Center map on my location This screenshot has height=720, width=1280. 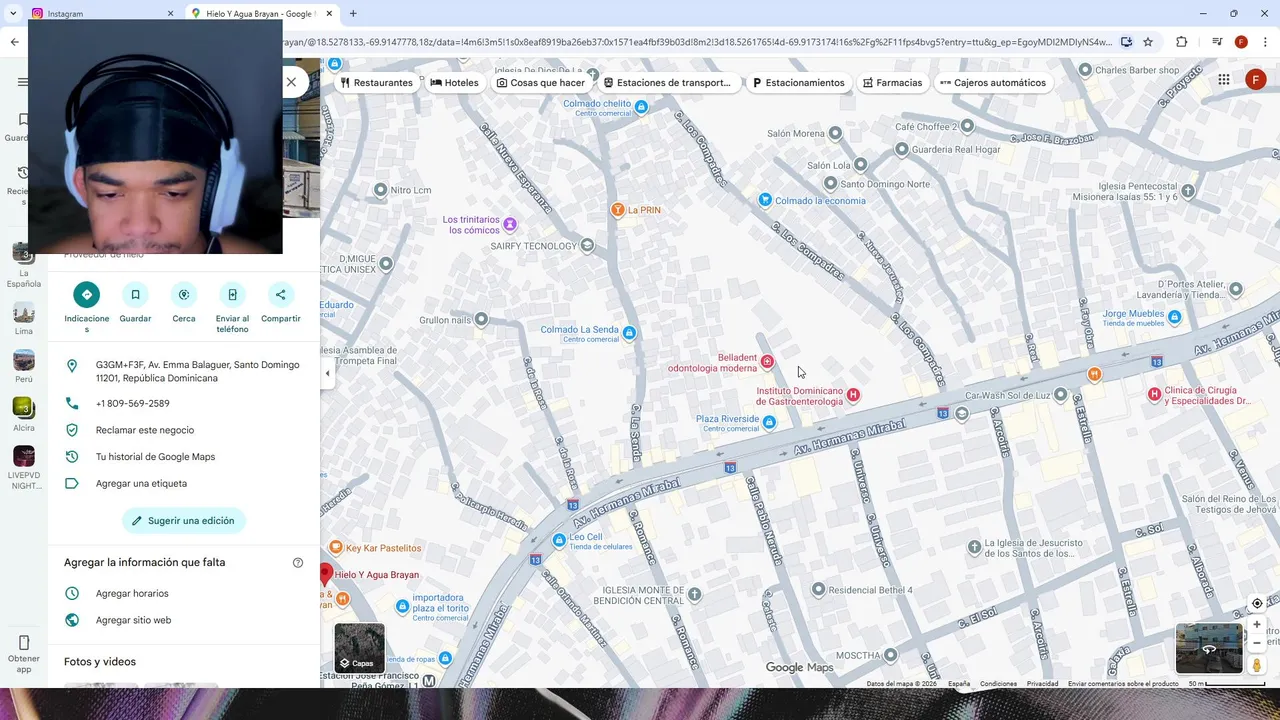[1257, 603]
